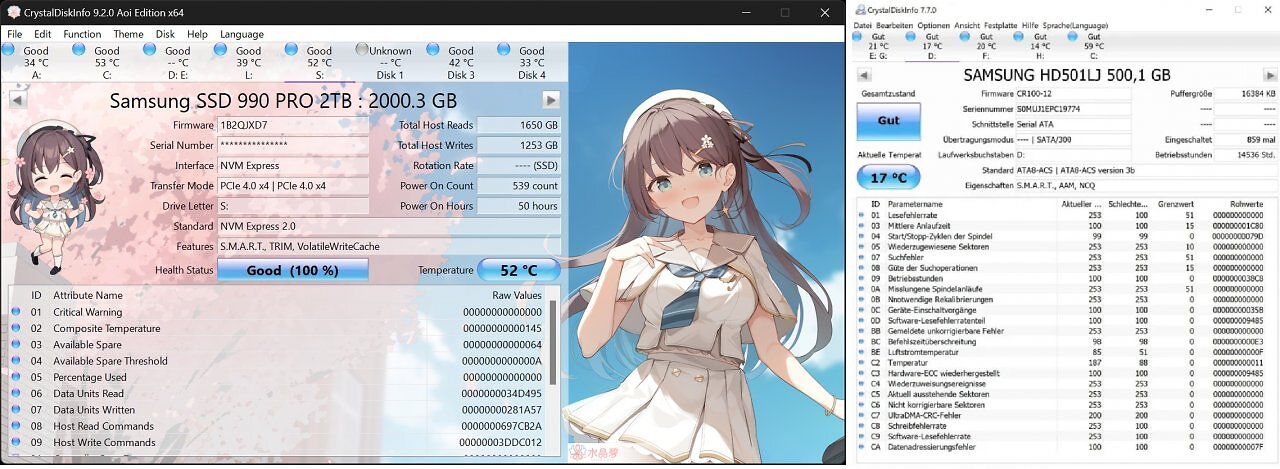The width and height of the screenshot is (1280, 469).
Task: Open Edit menu in Aoi Edition window
Action: [43, 34]
